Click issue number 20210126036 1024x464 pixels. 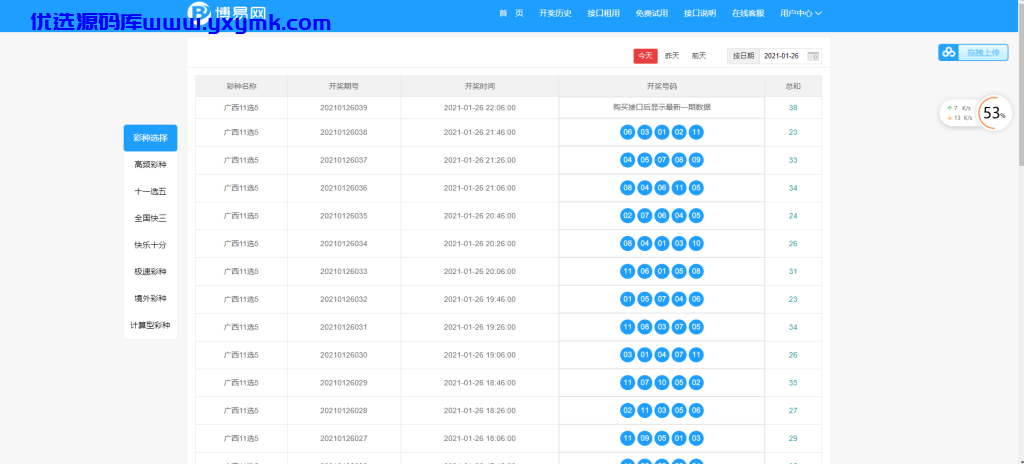click(344, 188)
